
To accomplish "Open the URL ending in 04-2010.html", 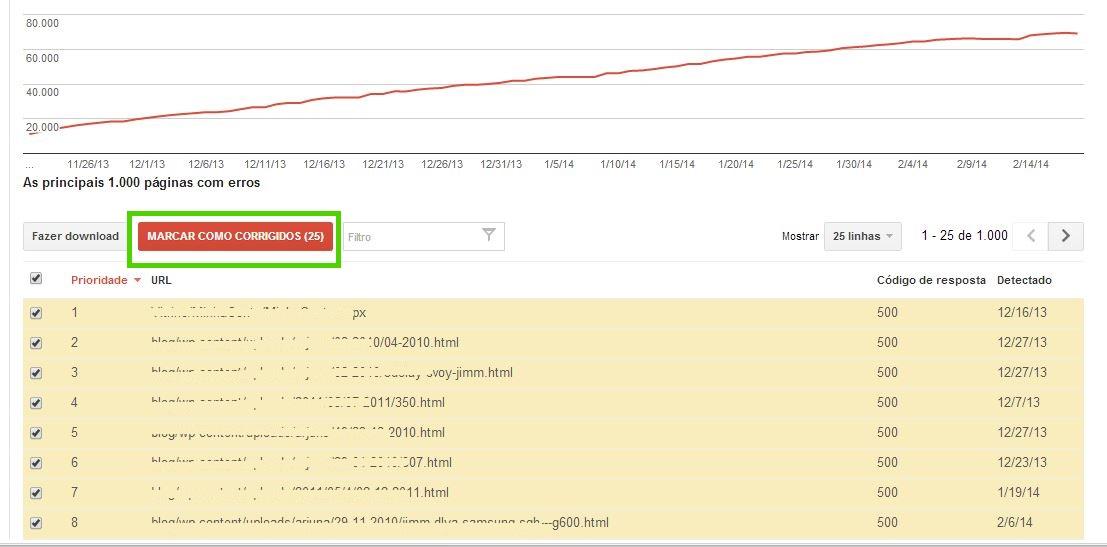I will pos(290,343).
